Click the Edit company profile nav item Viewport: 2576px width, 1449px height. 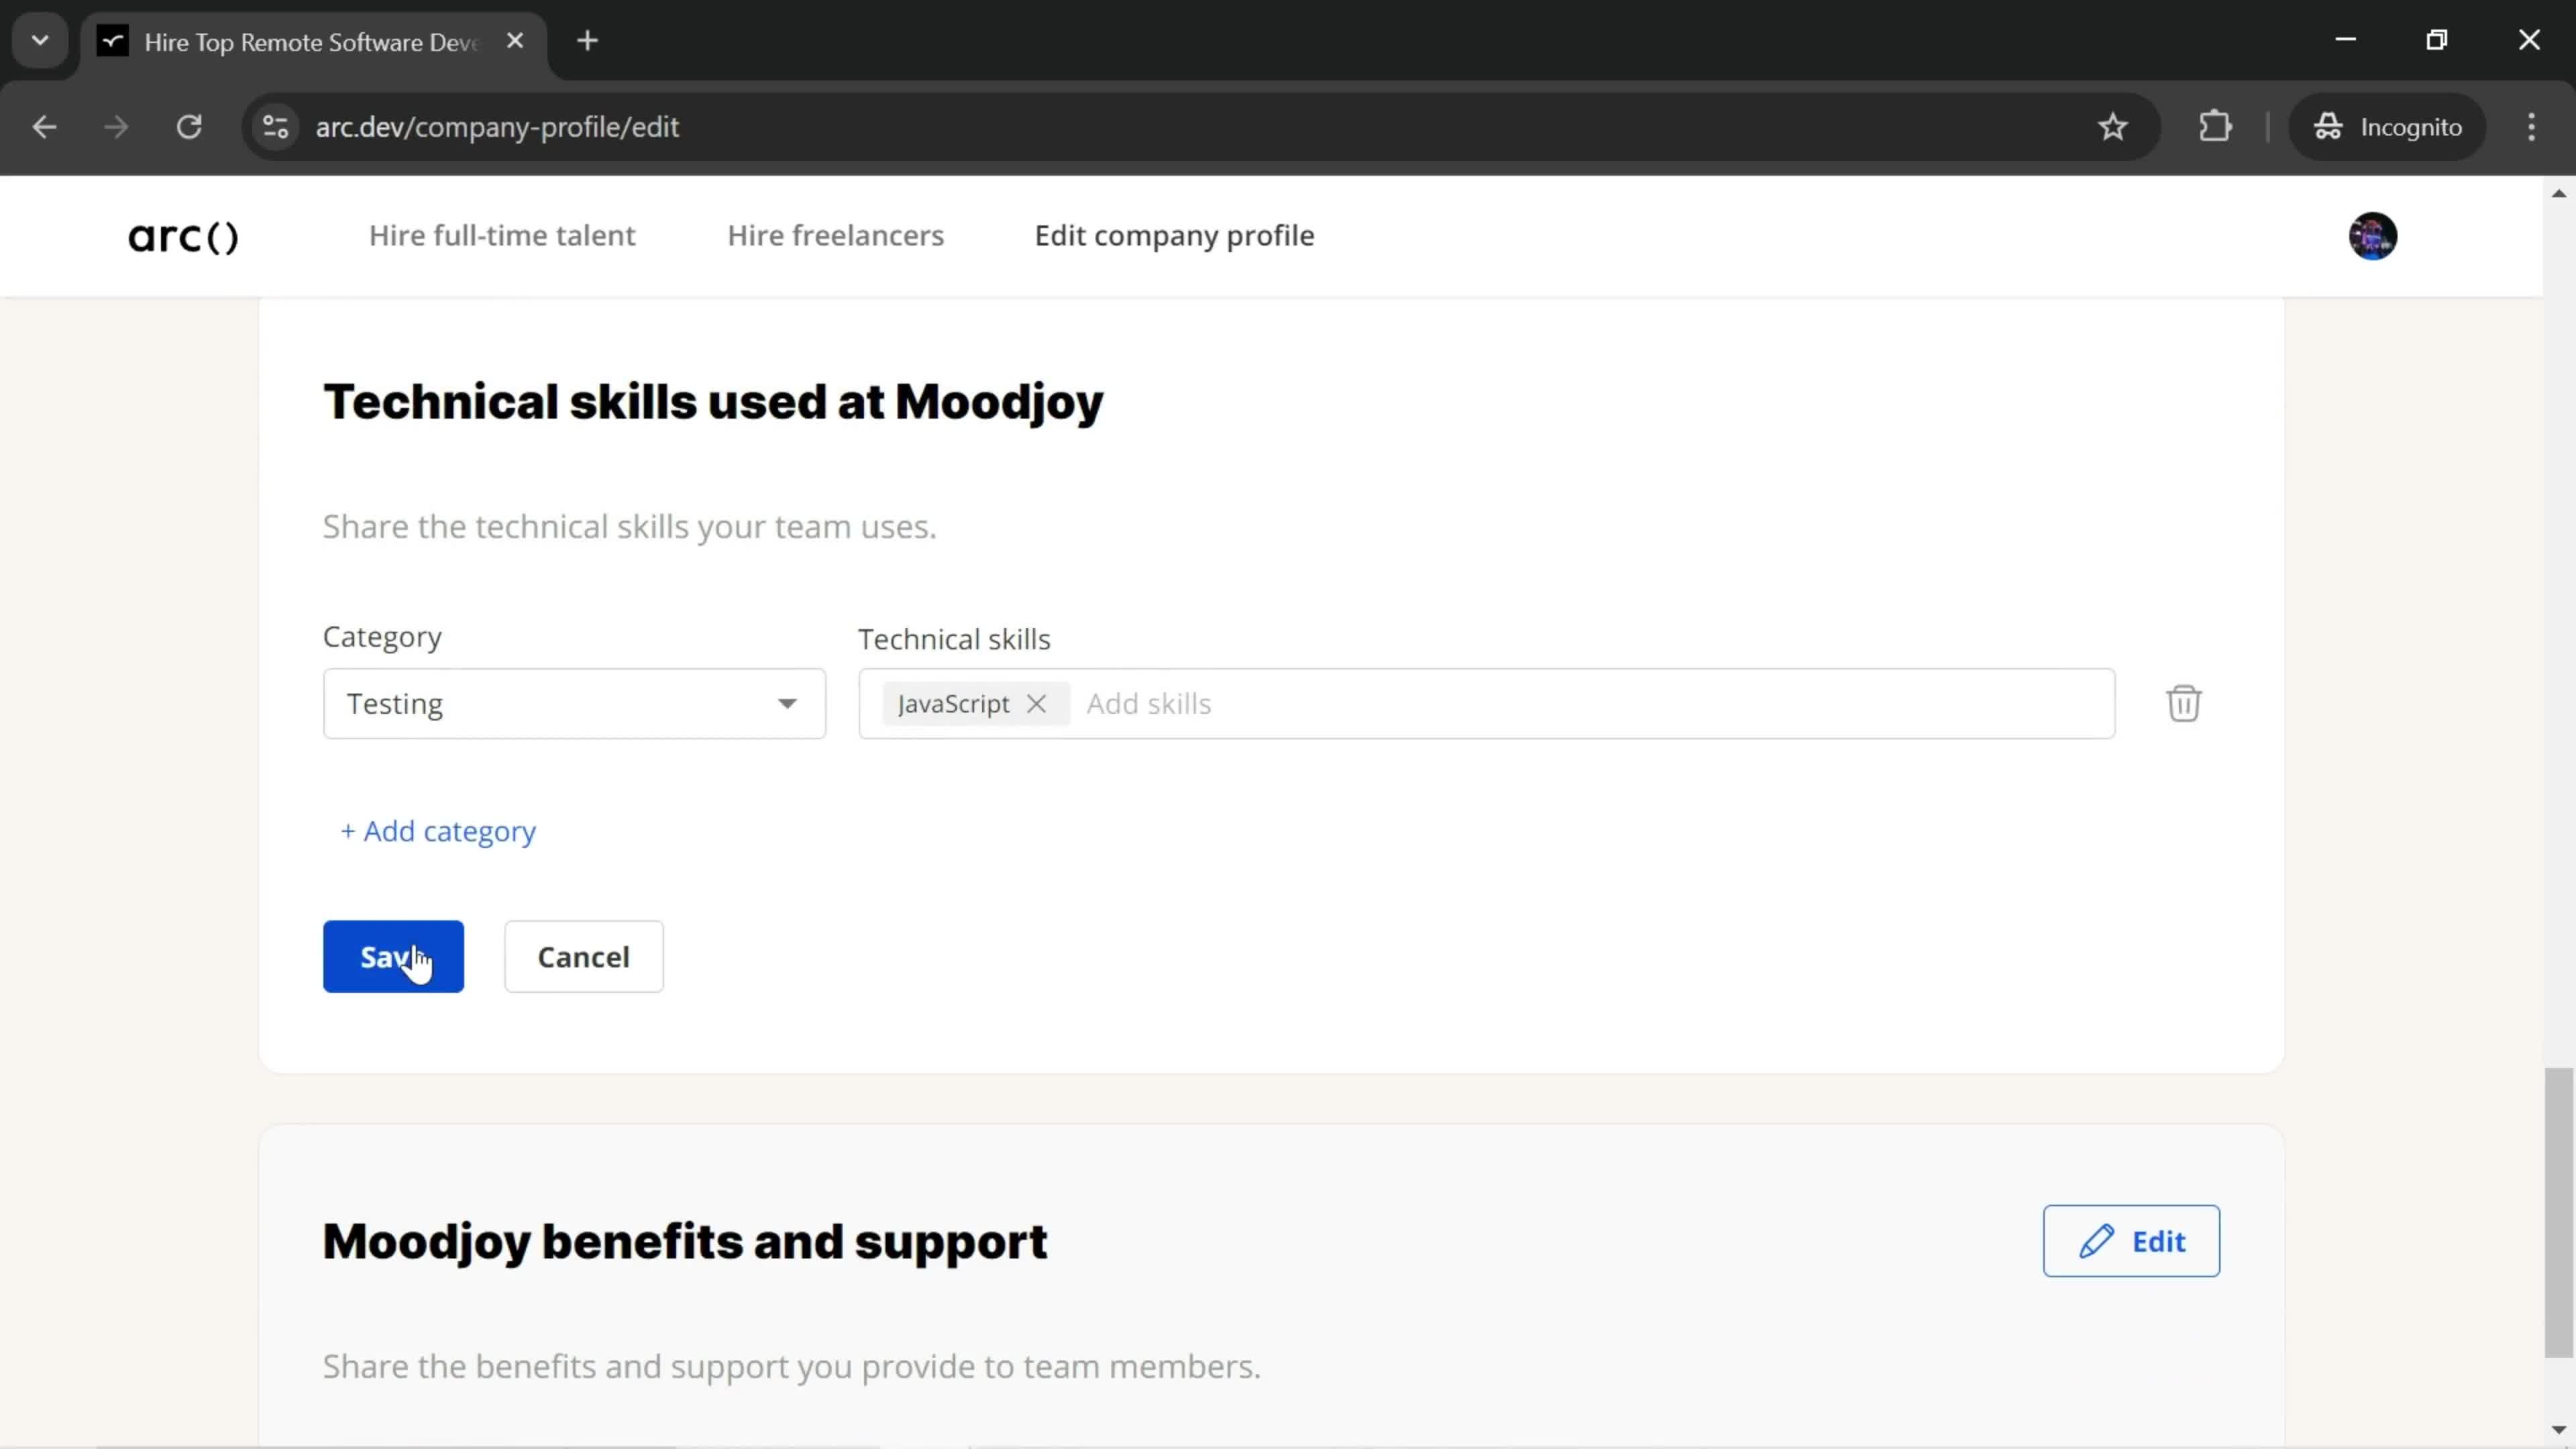point(1175,235)
